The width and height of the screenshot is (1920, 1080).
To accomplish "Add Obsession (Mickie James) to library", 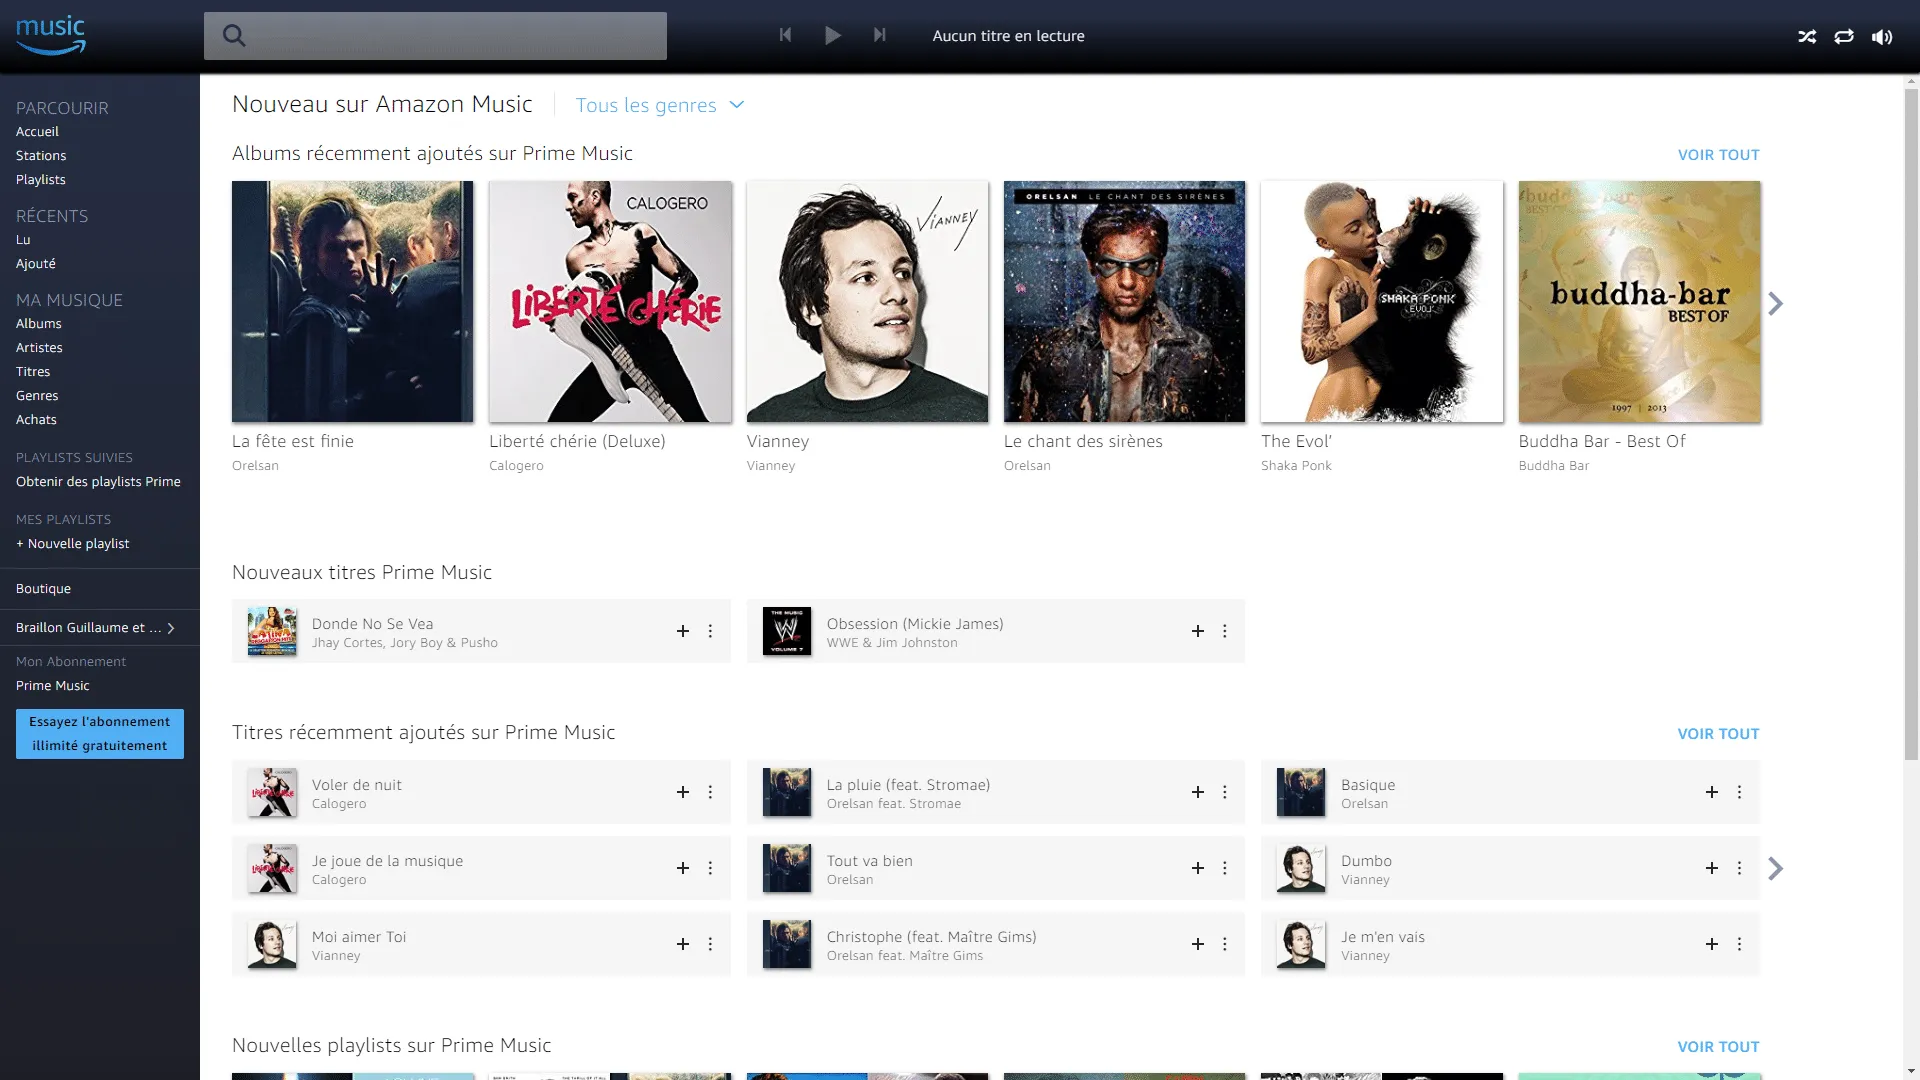I will click(1197, 631).
